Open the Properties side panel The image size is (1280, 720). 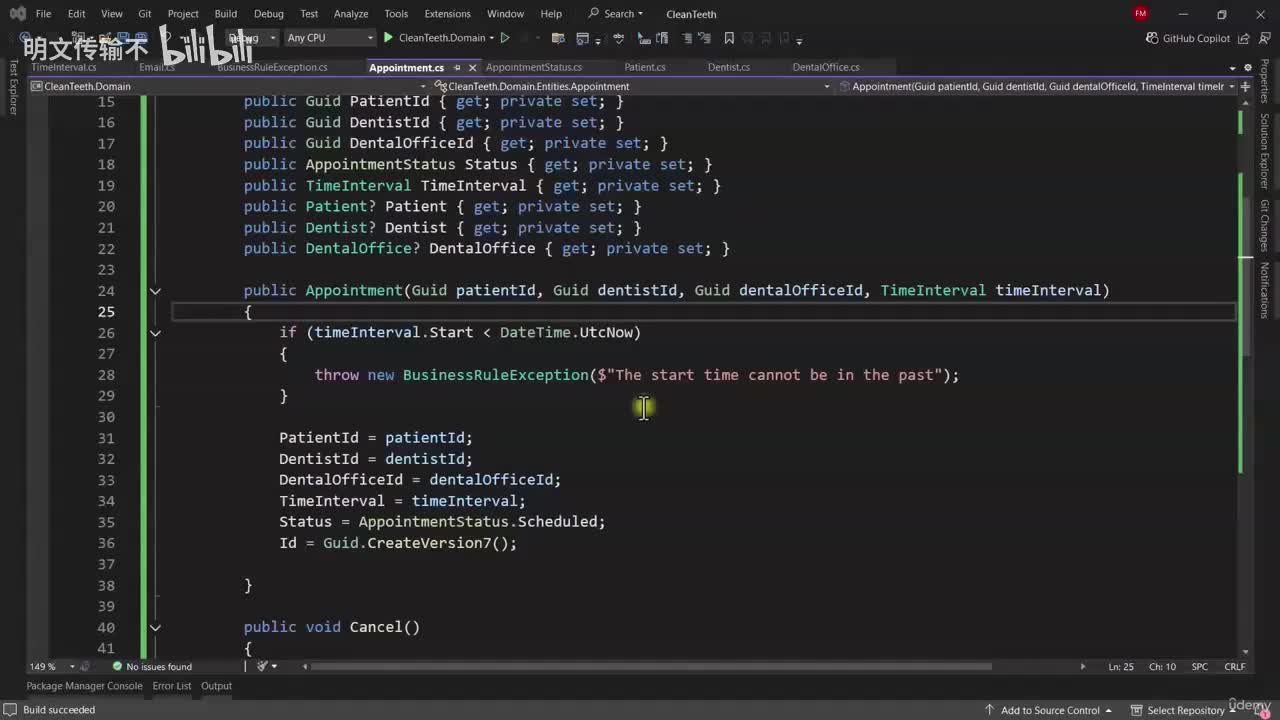(x=1264, y=80)
